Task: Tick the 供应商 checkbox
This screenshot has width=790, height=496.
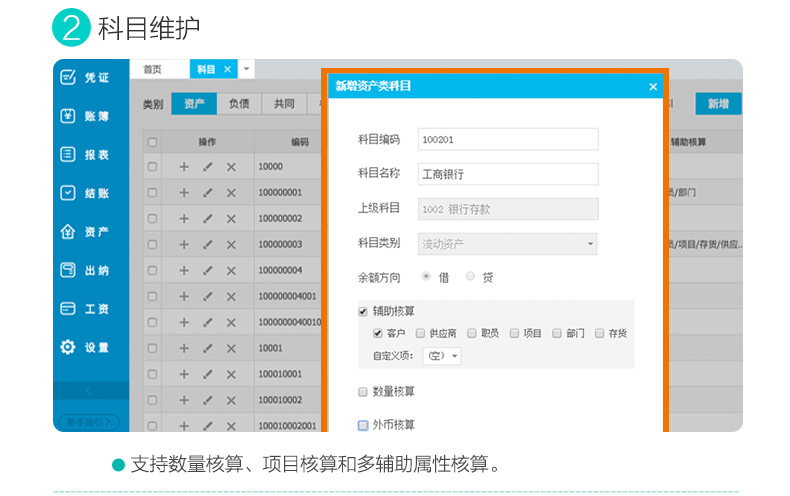Action: point(421,334)
